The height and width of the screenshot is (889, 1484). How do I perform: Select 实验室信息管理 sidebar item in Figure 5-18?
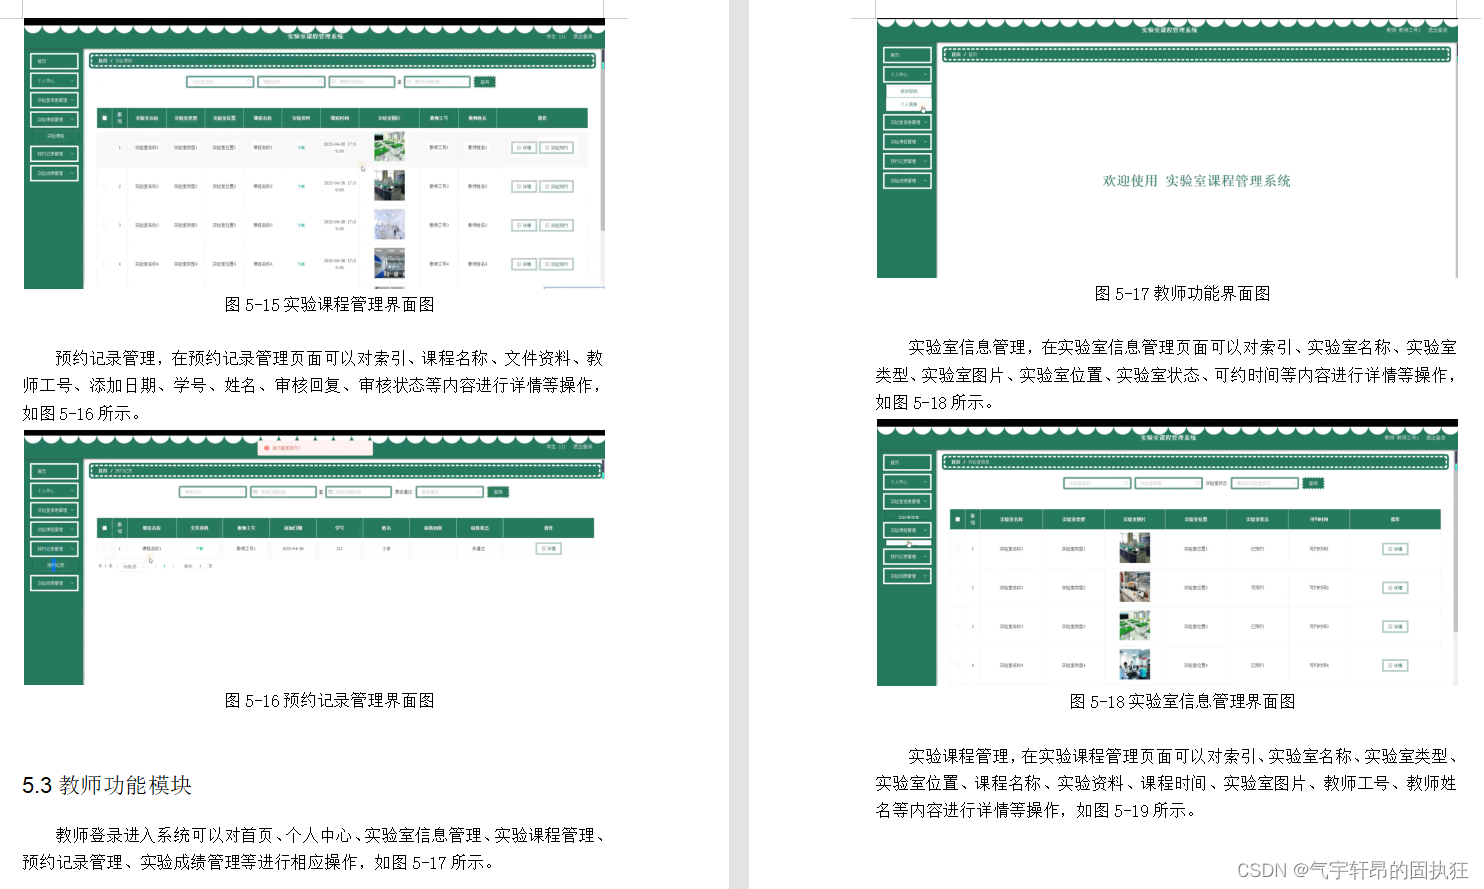pyautogui.click(x=907, y=501)
